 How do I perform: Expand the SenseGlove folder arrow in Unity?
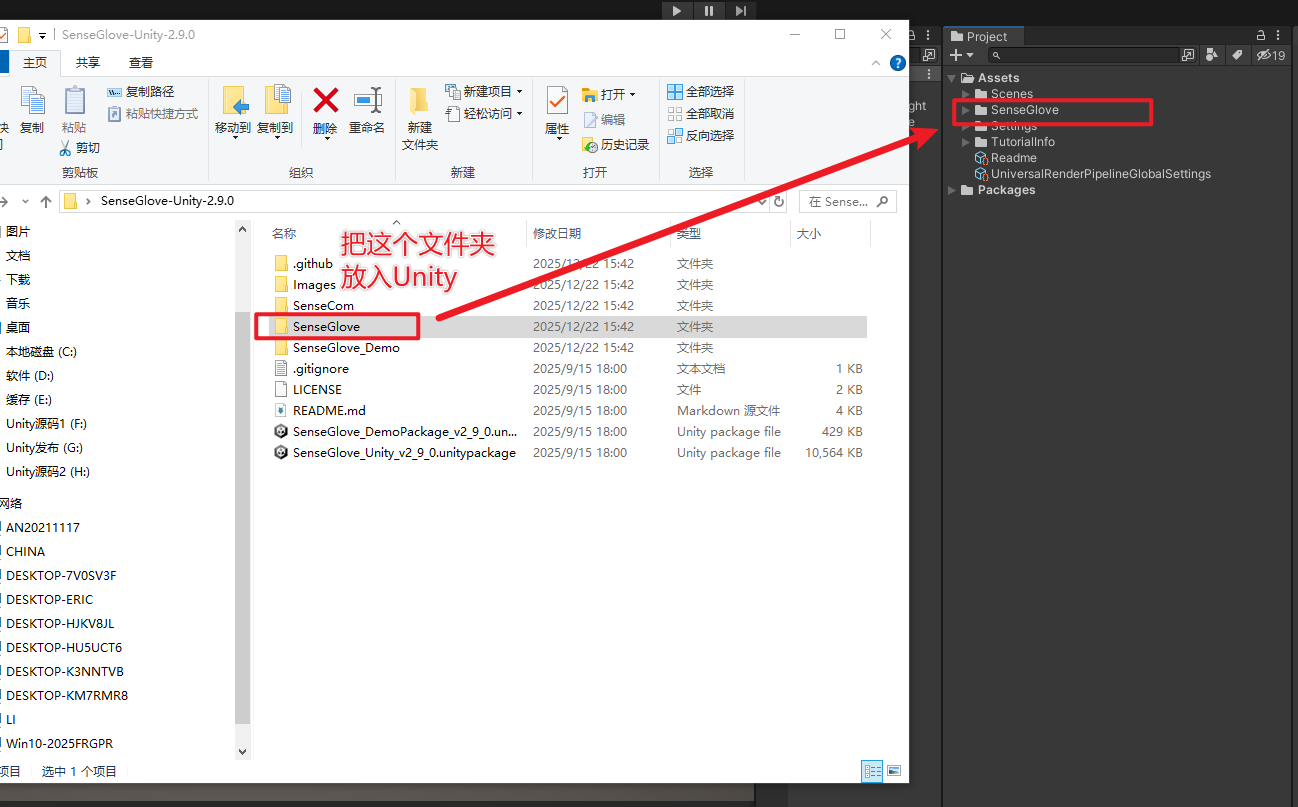[966, 110]
